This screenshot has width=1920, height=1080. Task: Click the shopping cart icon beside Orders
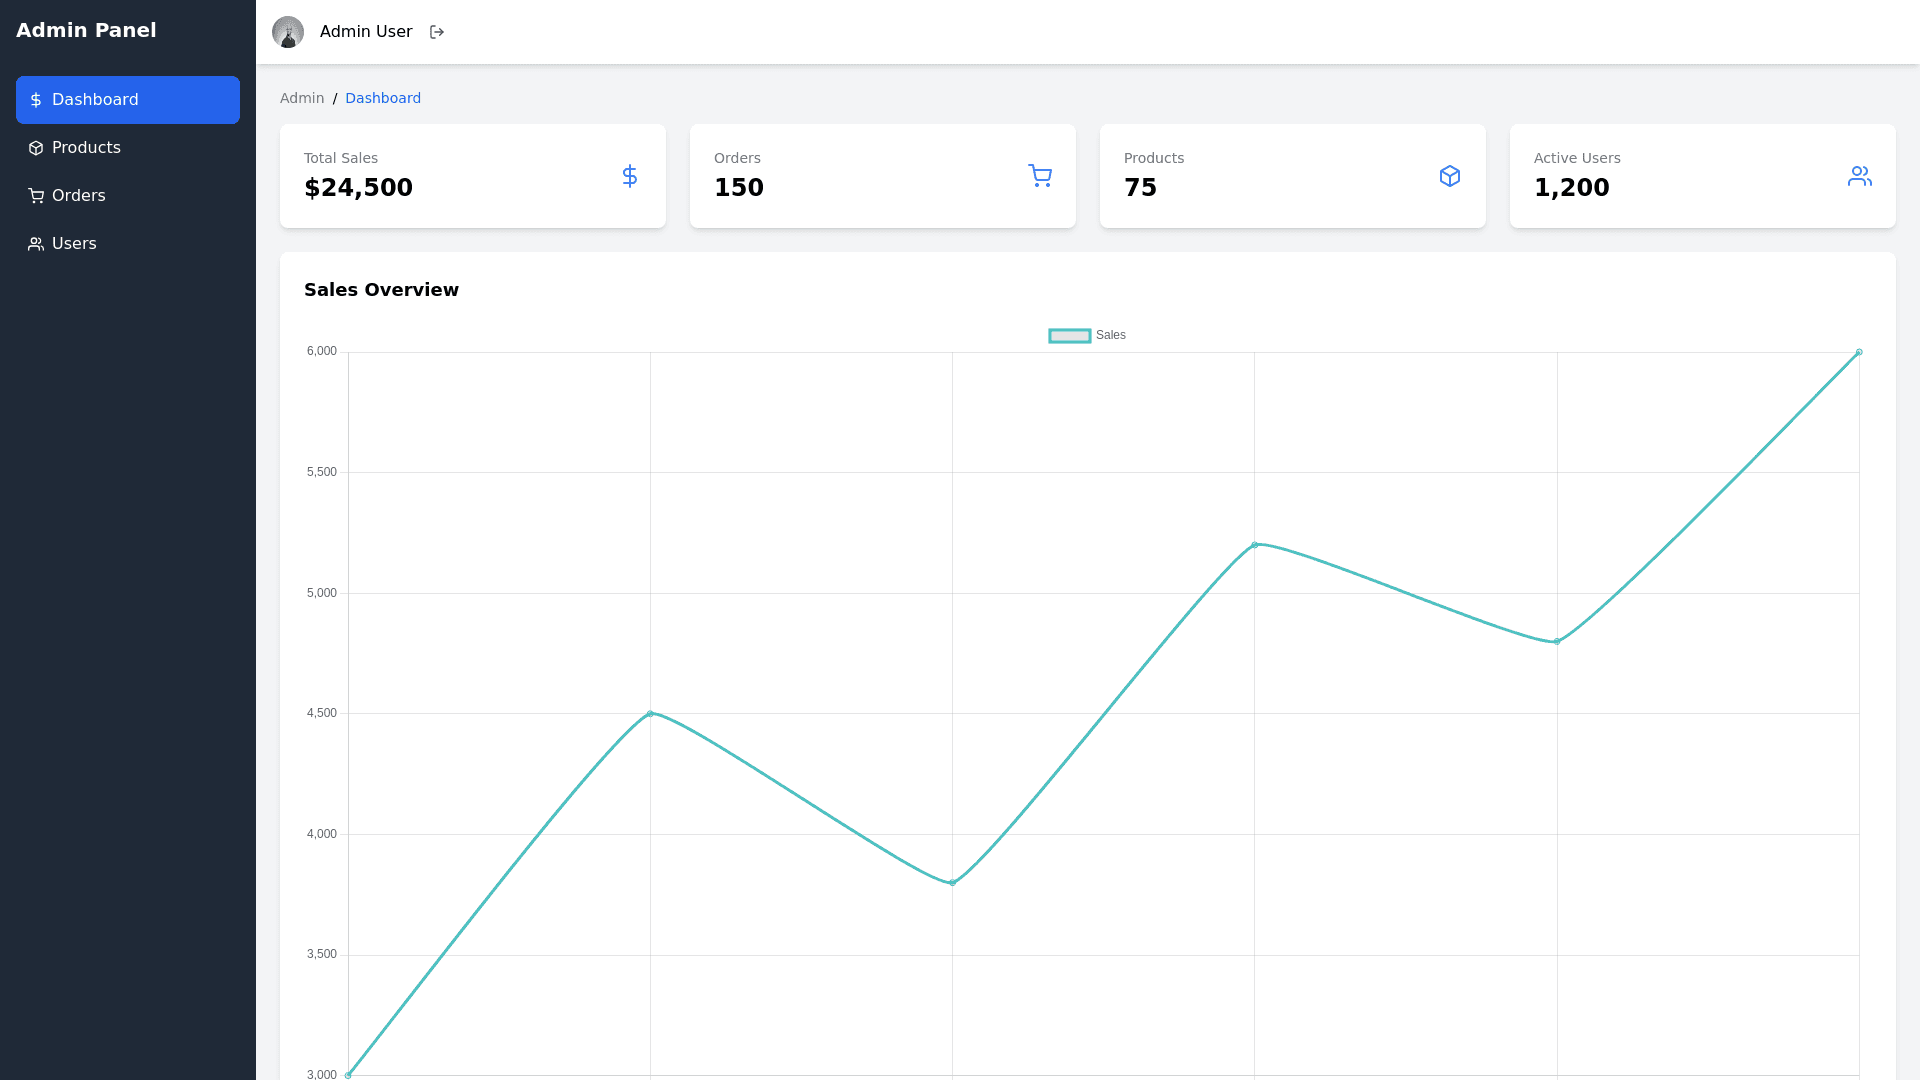[x=35, y=195]
